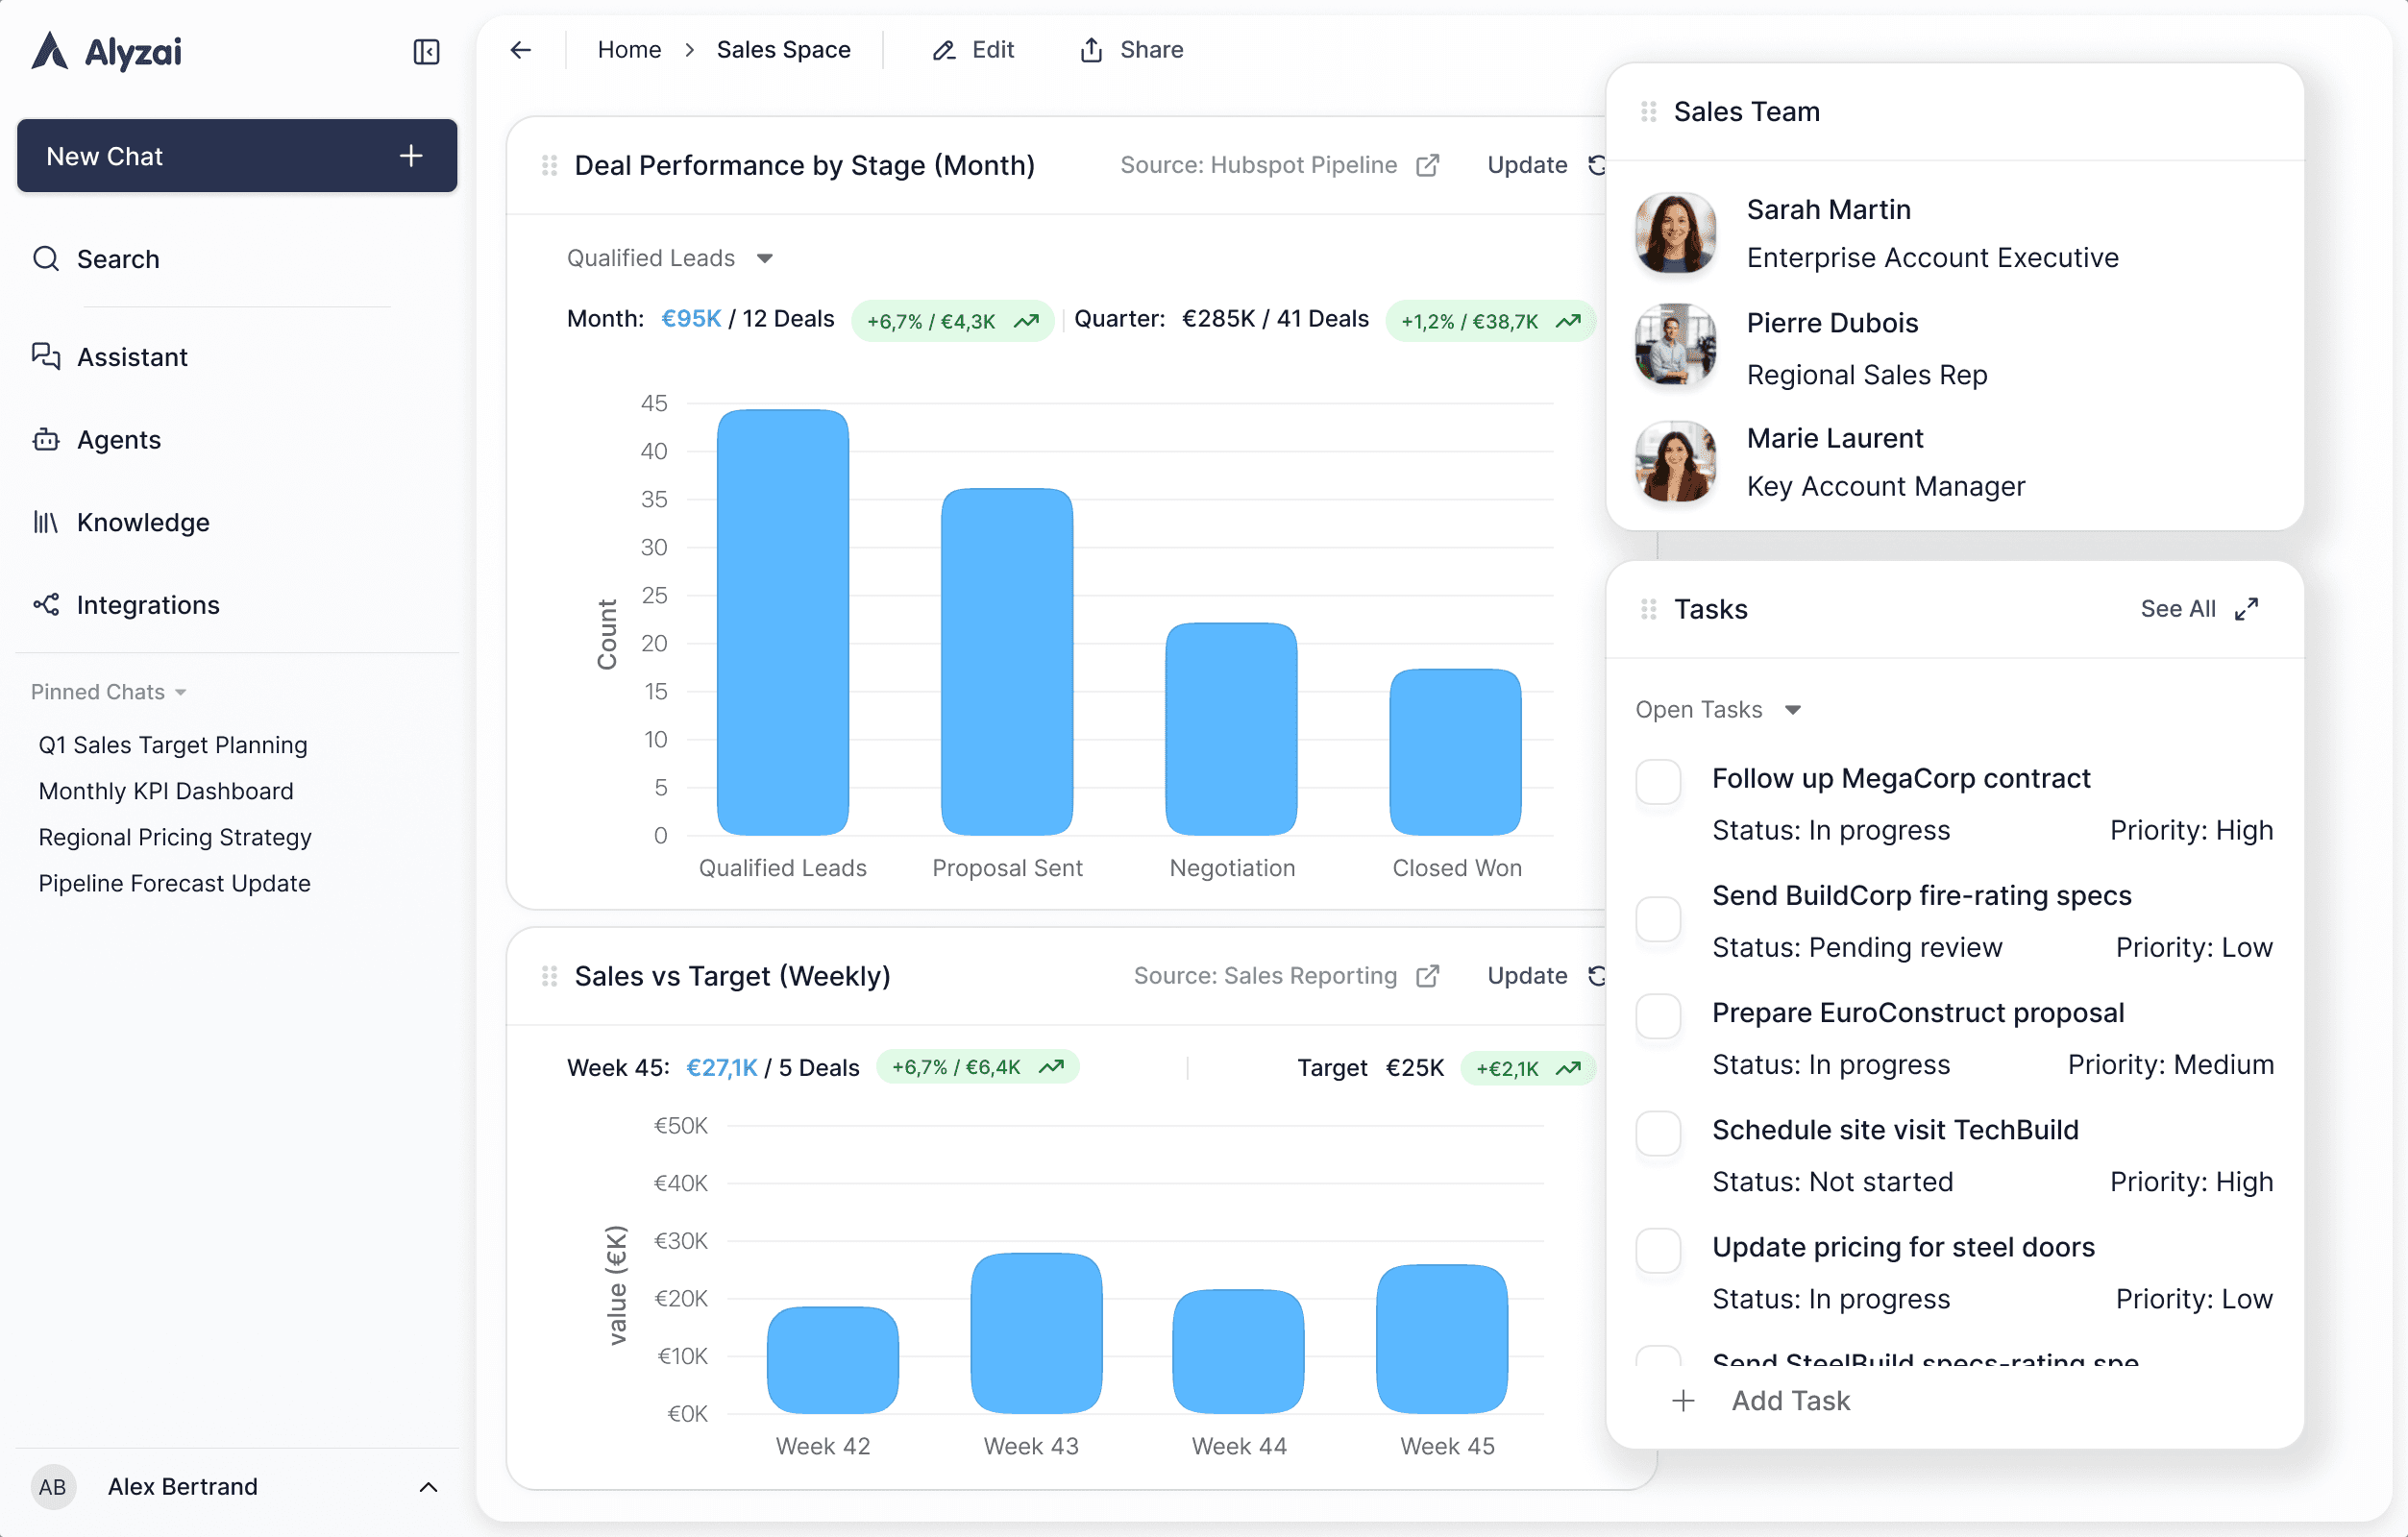Viewport: 2408px width, 1537px height.
Task: Click the back arrow icon
Action: coord(521,50)
